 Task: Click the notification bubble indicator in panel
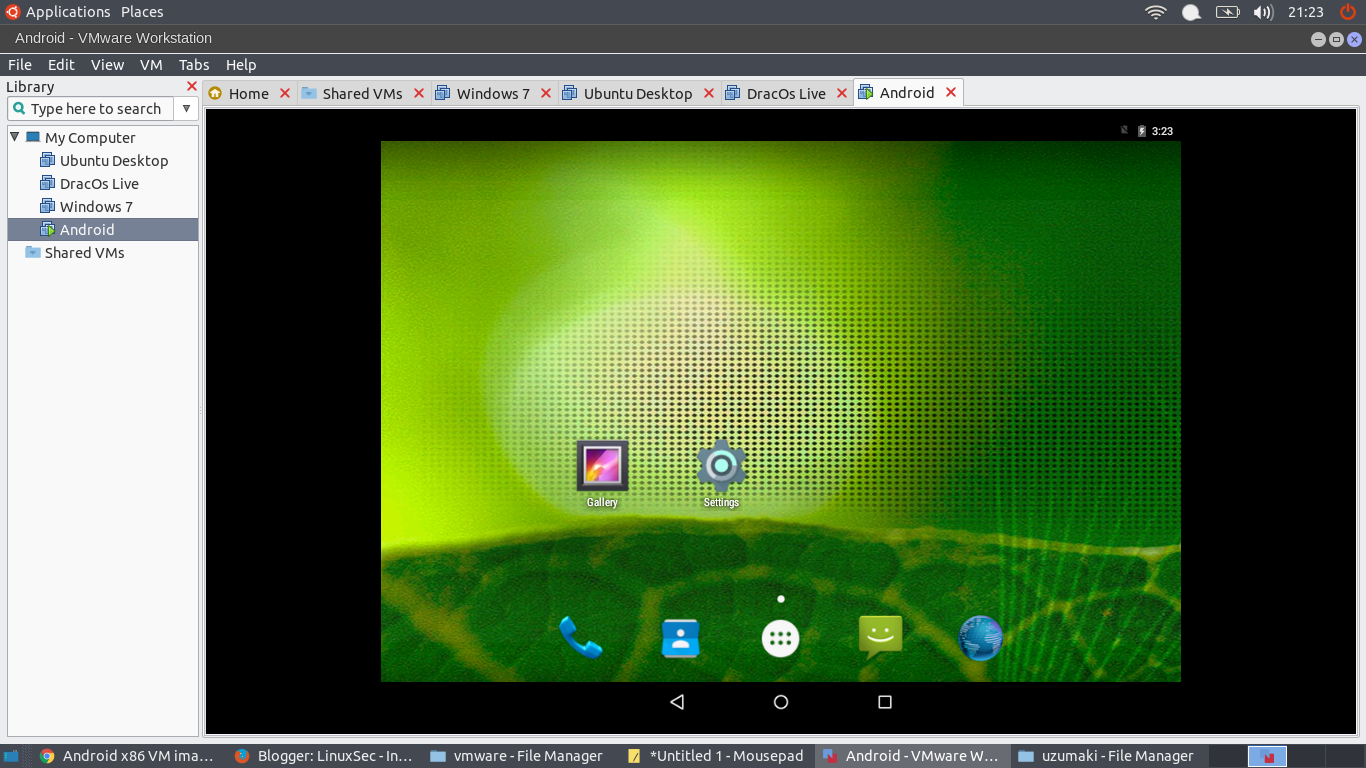[1191, 12]
